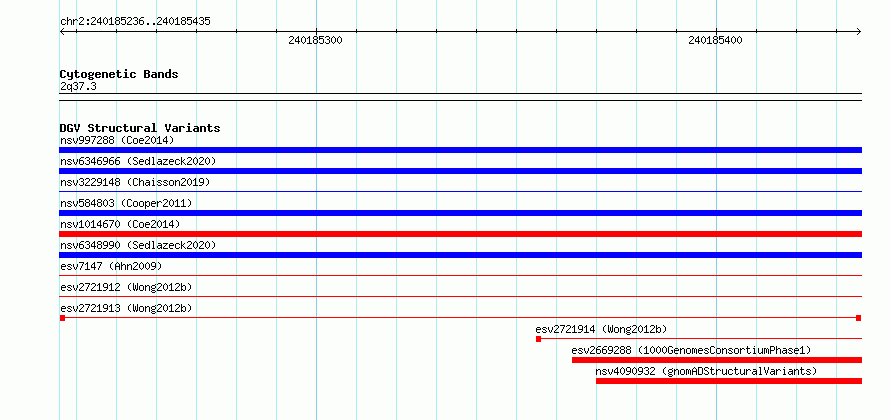Open the nsv584803 (Cooper2011) label
The height and width of the screenshot is (420, 890).
126,203
